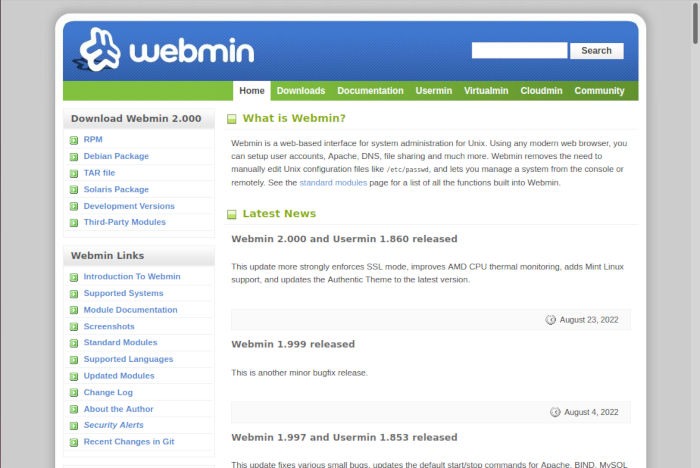The image size is (700, 468).
Task: Open the Home tab
Action: 252,91
